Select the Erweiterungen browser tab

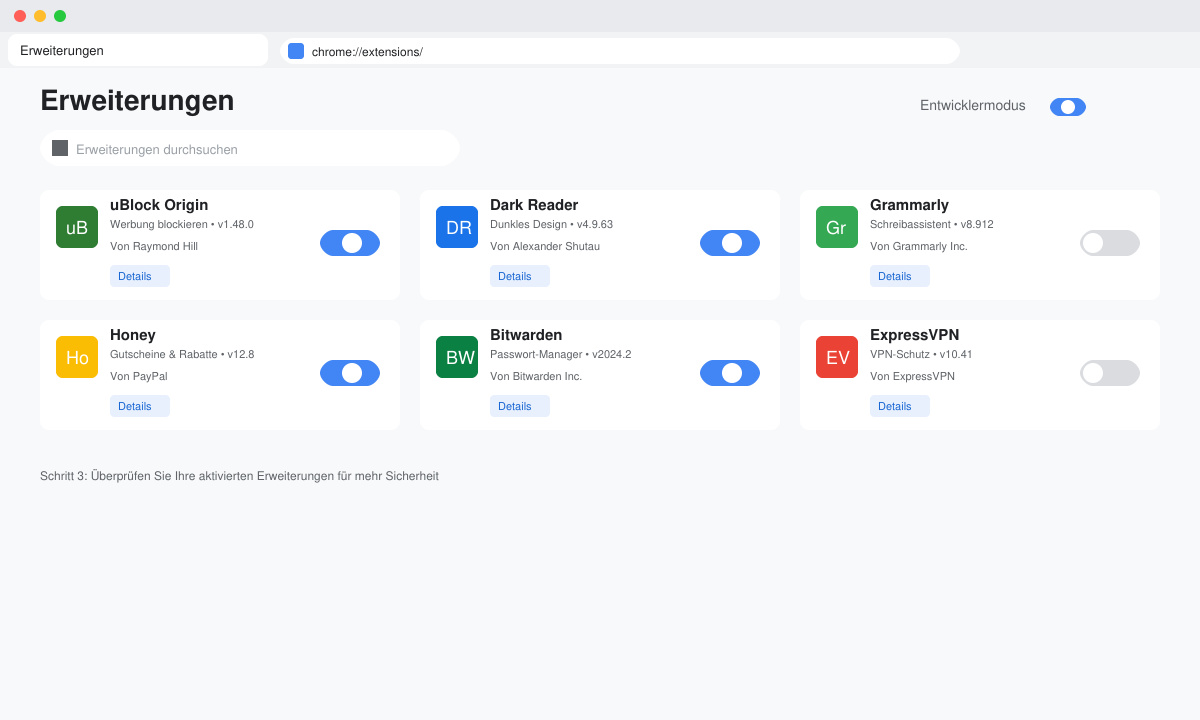coord(138,50)
